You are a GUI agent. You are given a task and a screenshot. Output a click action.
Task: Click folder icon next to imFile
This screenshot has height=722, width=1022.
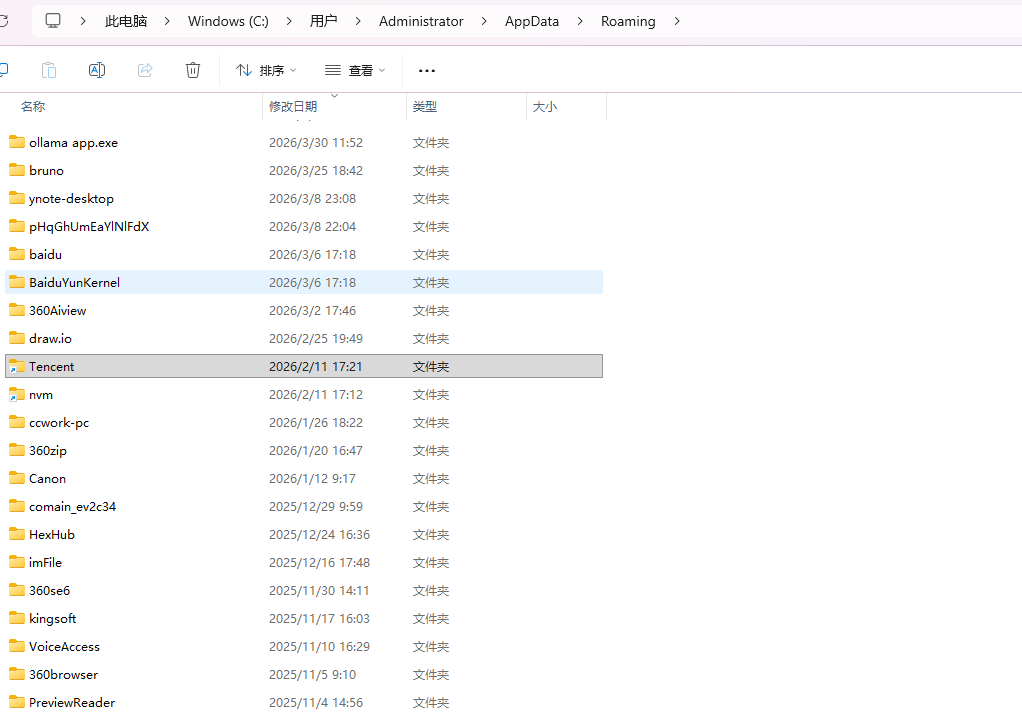click(17, 562)
